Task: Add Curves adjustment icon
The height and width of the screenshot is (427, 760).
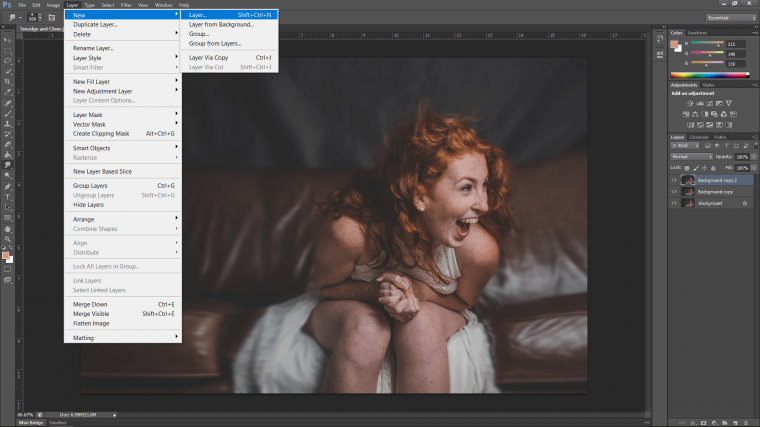Action: click(x=710, y=103)
